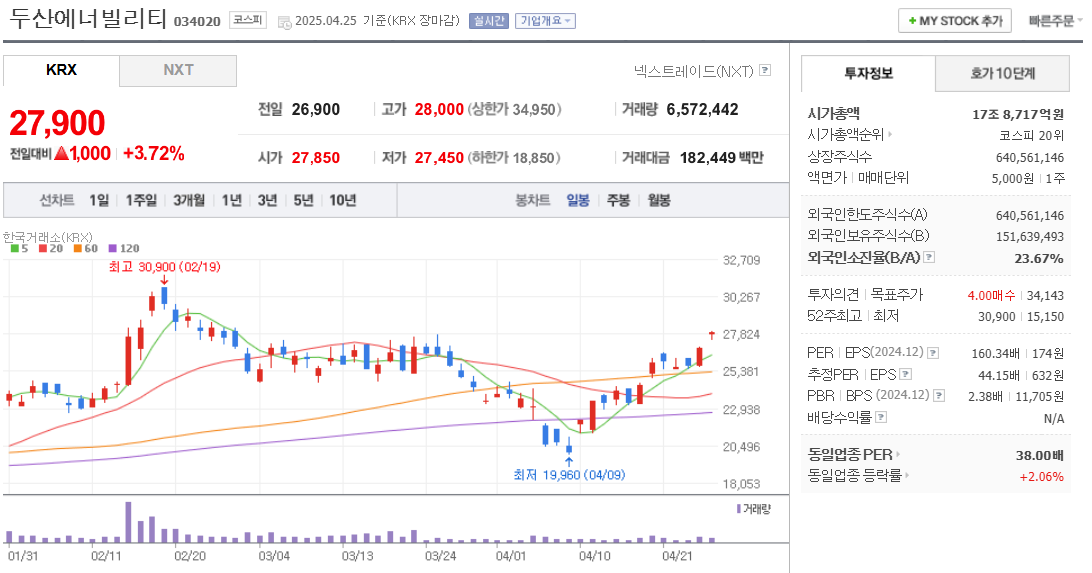Click the 04/10 date on chart axis

point(595,556)
